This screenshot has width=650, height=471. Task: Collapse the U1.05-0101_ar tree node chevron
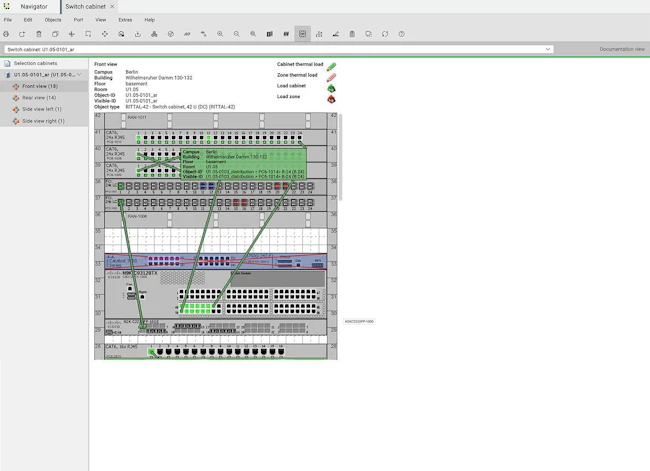point(79,75)
